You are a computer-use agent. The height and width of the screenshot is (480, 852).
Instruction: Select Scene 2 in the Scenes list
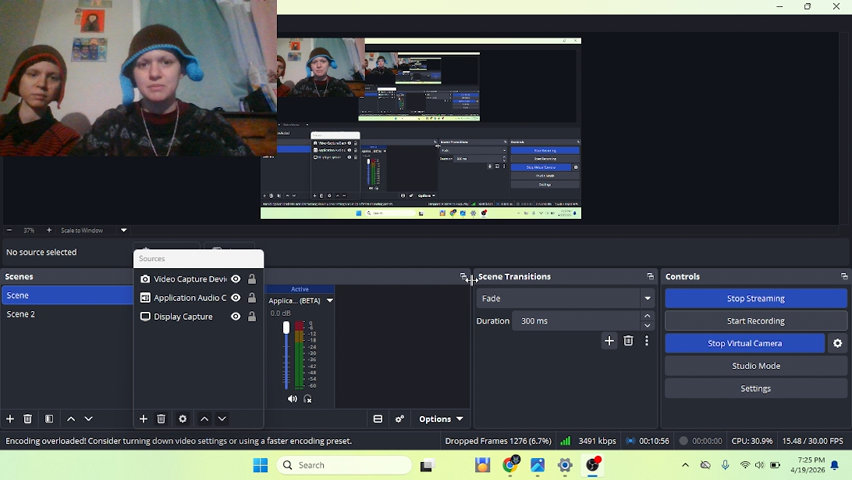coord(67,314)
